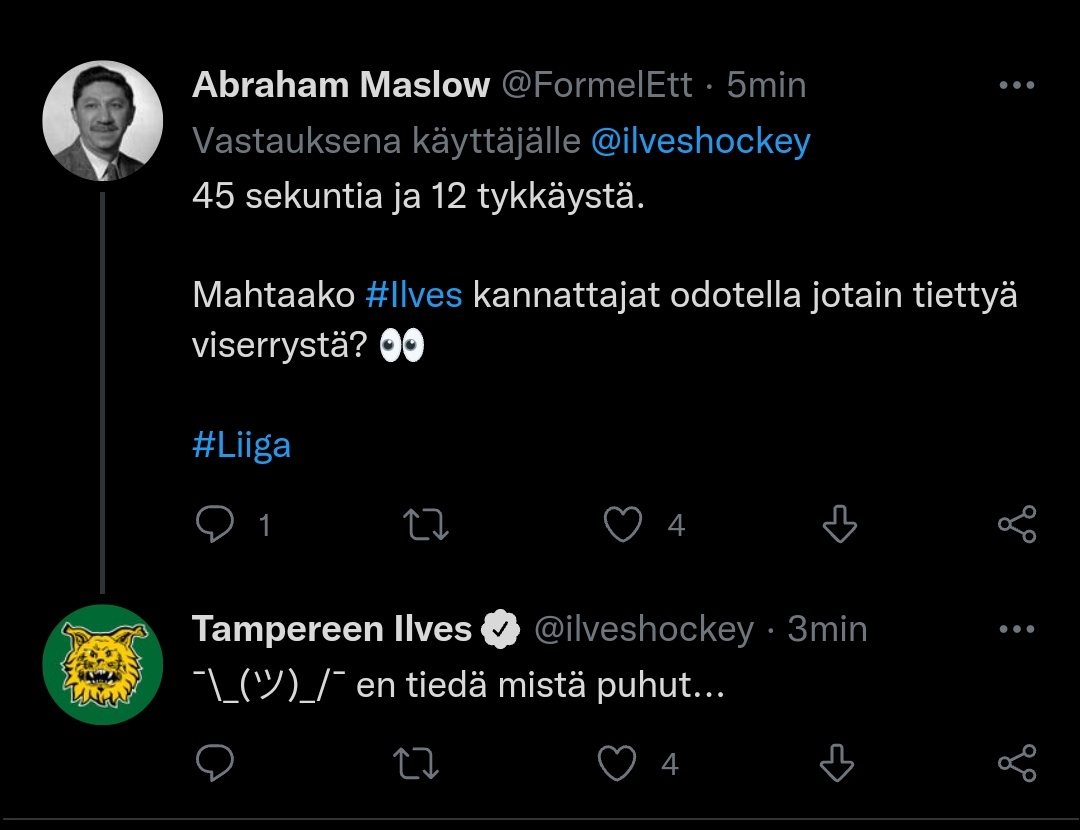The height and width of the screenshot is (830, 1080).
Task: Open Tampereen Ilves lynx logo avatar
Action: pyautogui.click(x=103, y=664)
